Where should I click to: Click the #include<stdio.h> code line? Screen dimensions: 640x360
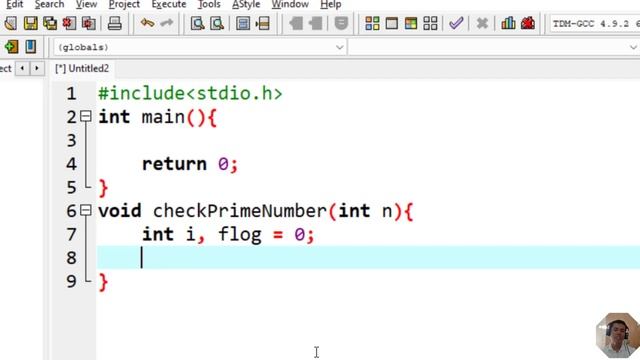point(190,93)
